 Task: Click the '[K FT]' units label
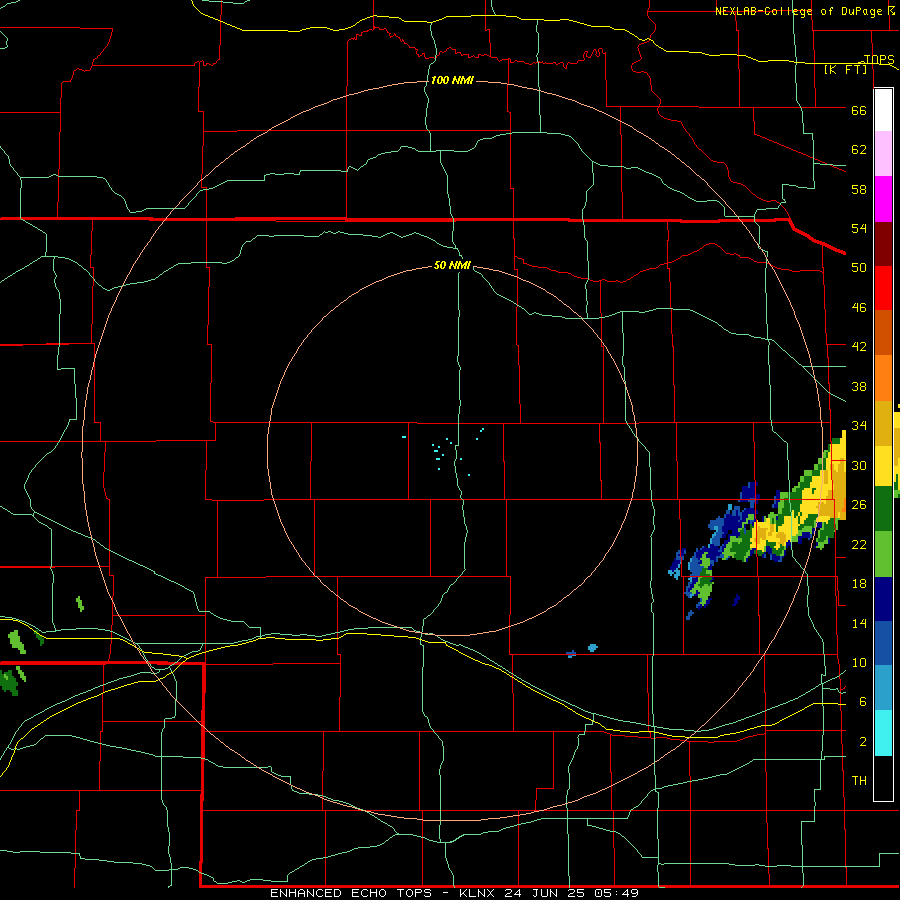pos(845,70)
